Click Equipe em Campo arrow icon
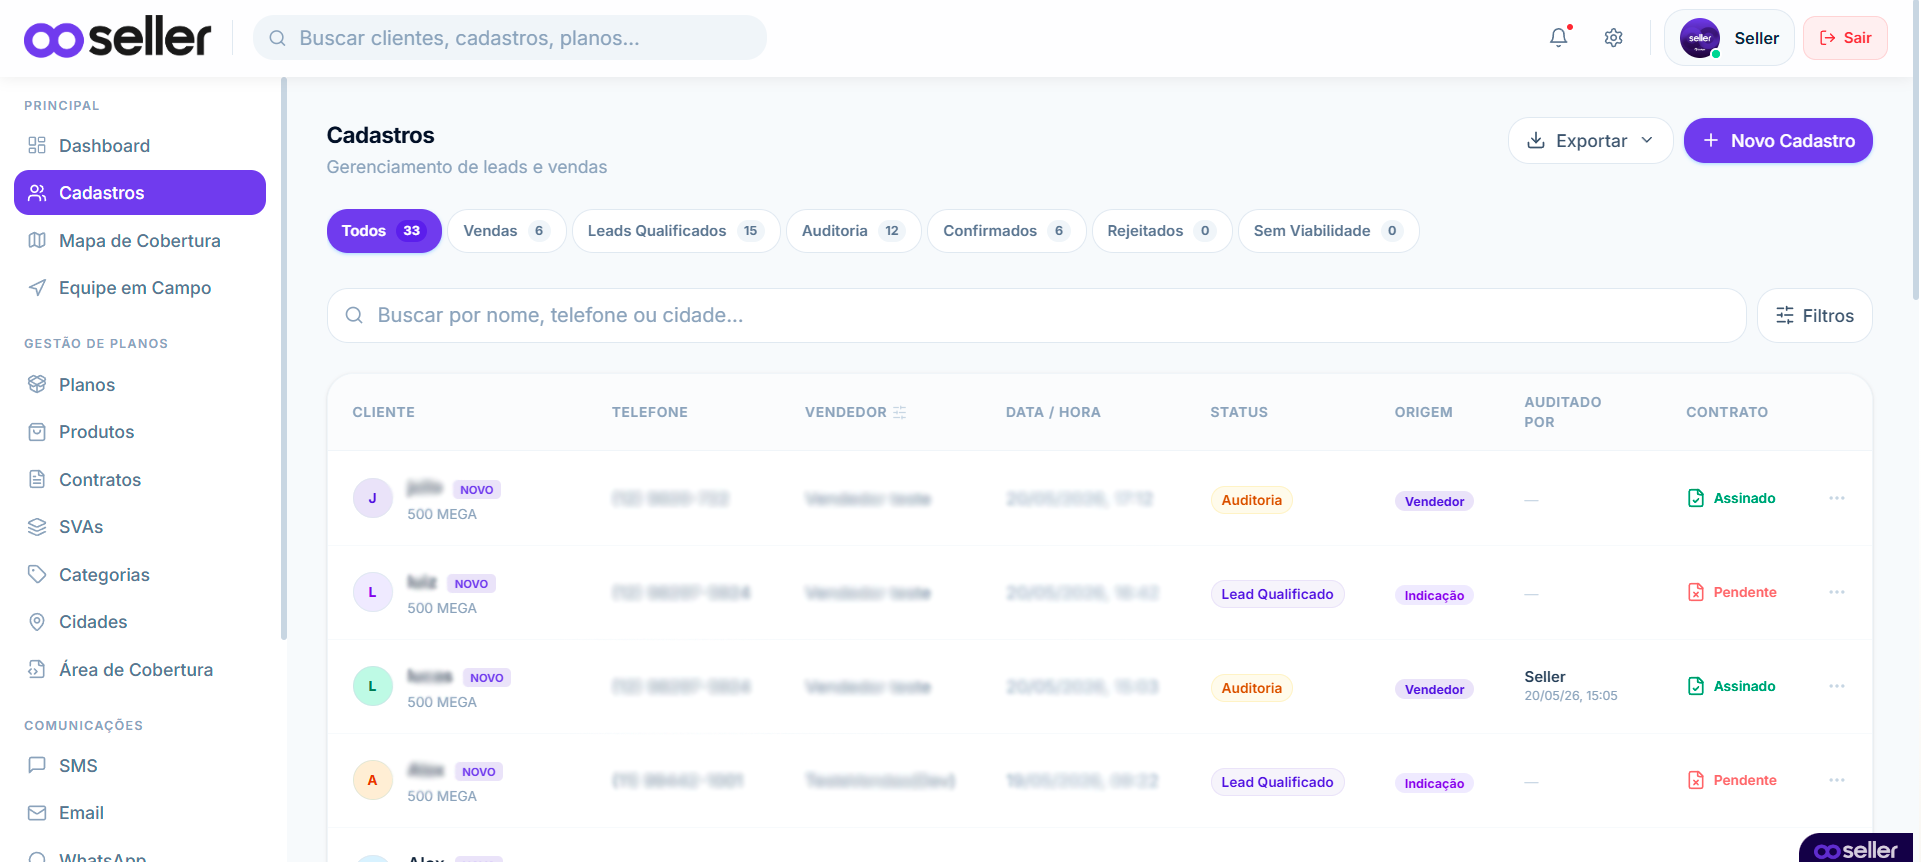Screen dimensions: 1921x862 (37, 288)
